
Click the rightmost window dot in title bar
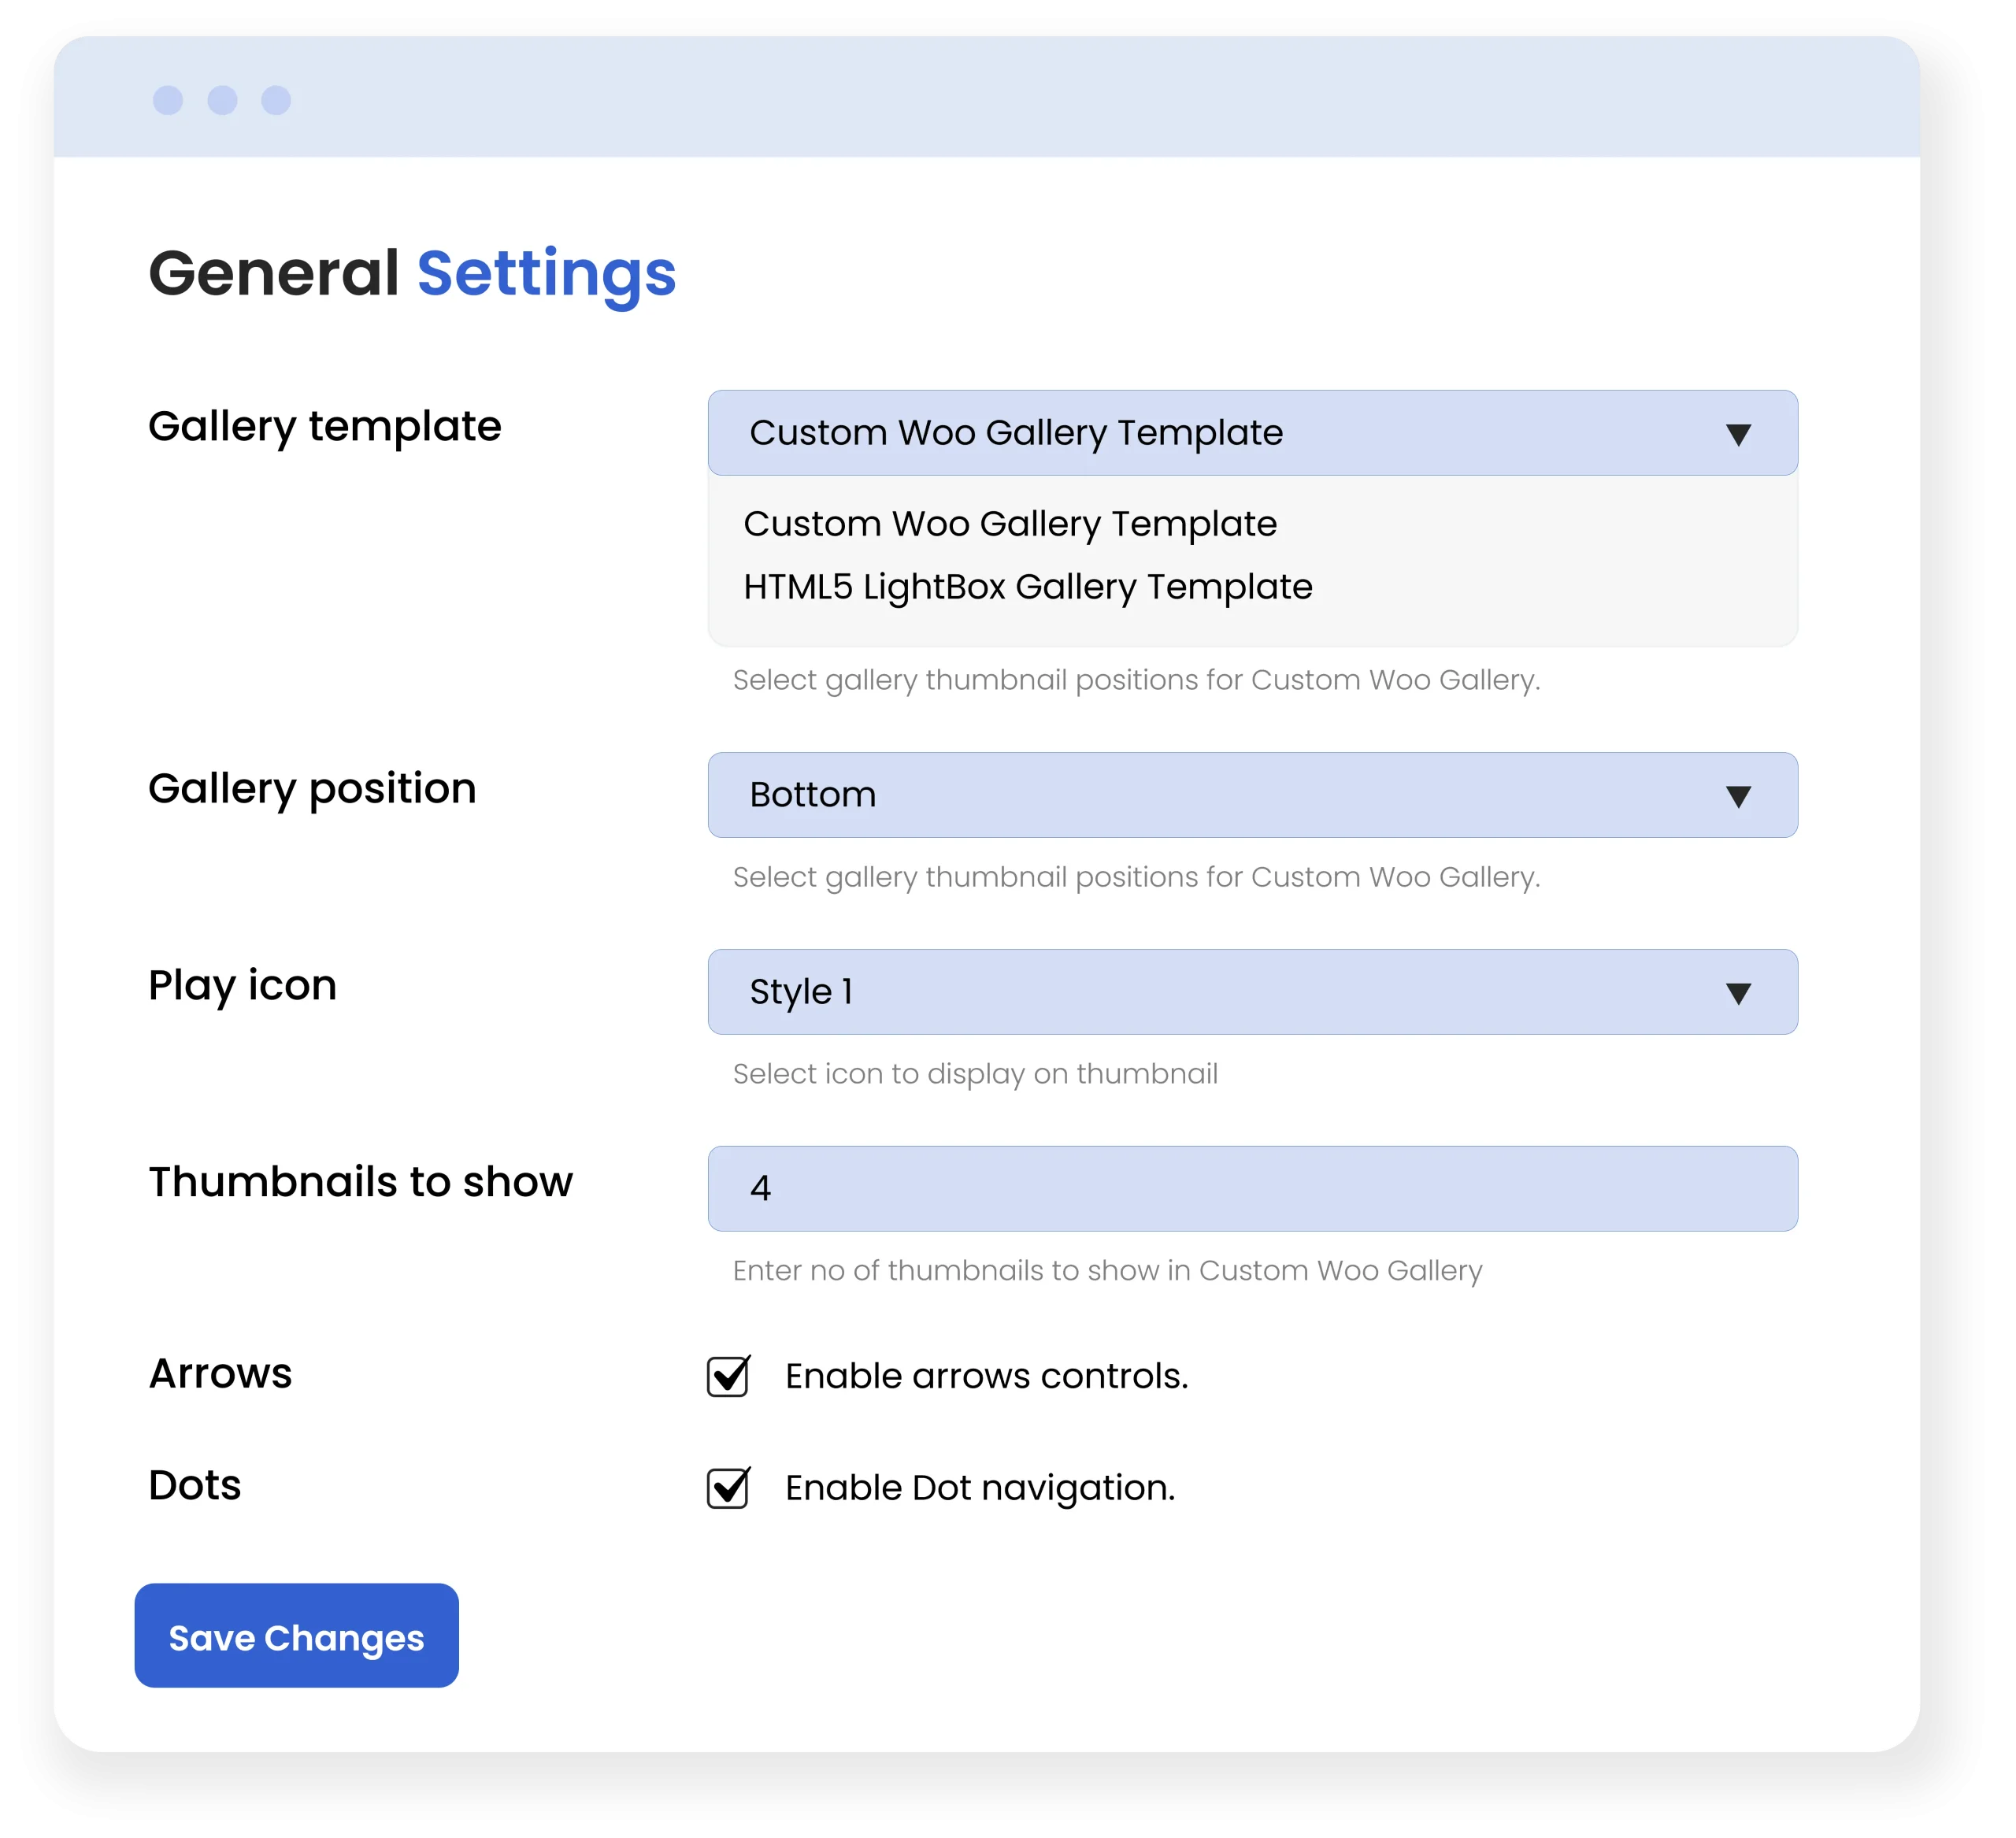click(x=276, y=100)
